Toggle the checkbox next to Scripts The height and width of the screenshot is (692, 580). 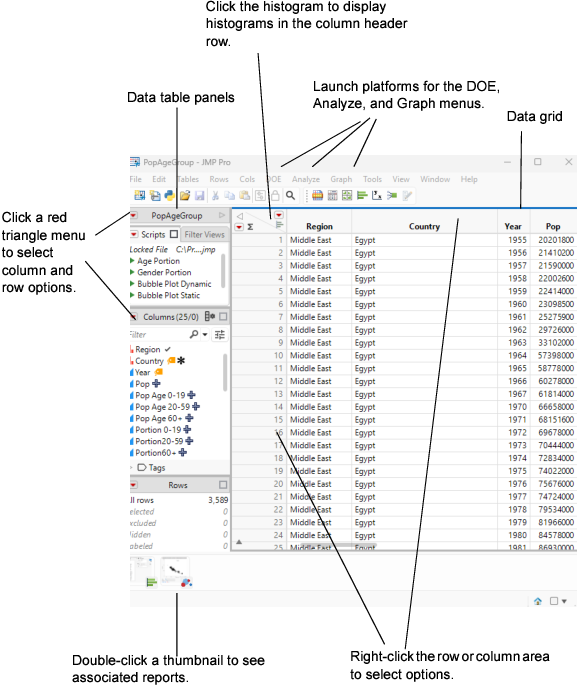pos(174,234)
